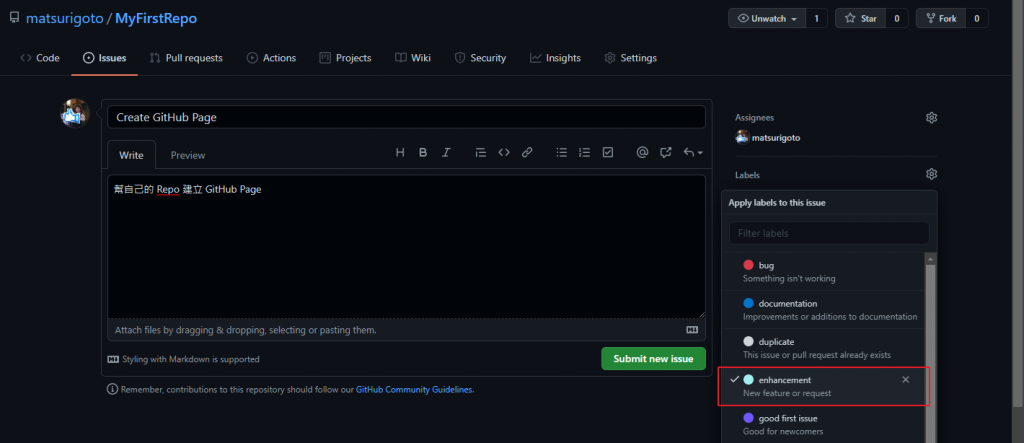
Task: Open MyFirstRepo repository link
Action: tap(156, 18)
